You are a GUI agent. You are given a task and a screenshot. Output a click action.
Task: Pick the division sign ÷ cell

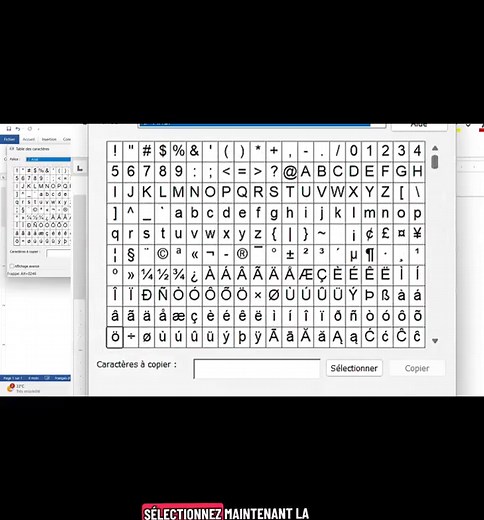[131, 337]
